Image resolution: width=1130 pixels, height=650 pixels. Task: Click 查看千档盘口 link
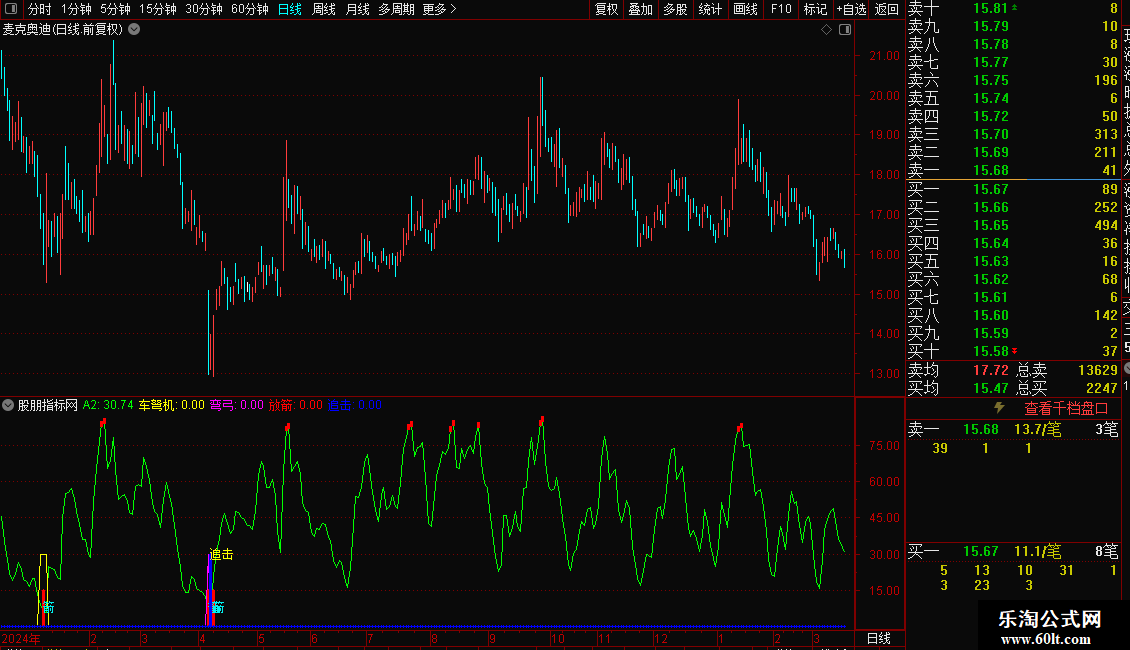(x=1066, y=409)
